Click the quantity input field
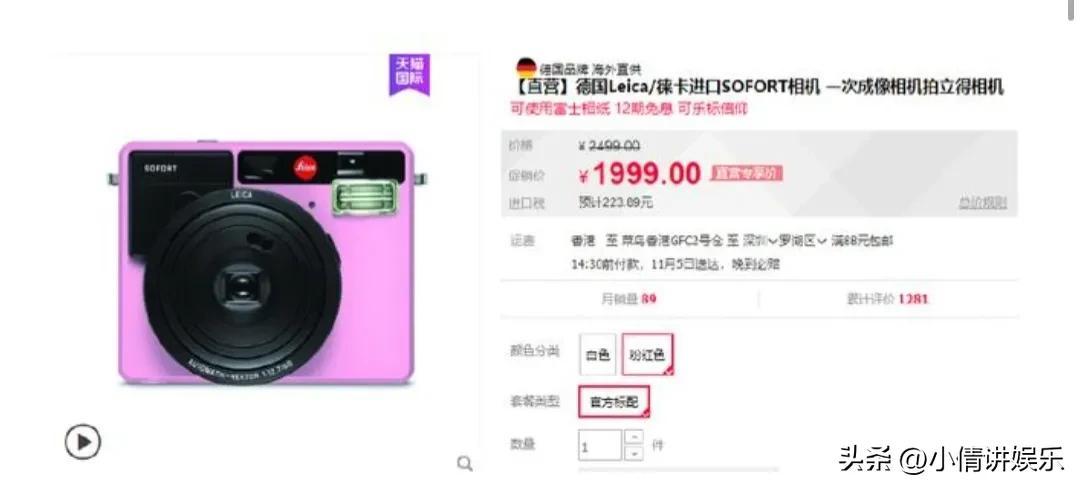 [x=600, y=445]
